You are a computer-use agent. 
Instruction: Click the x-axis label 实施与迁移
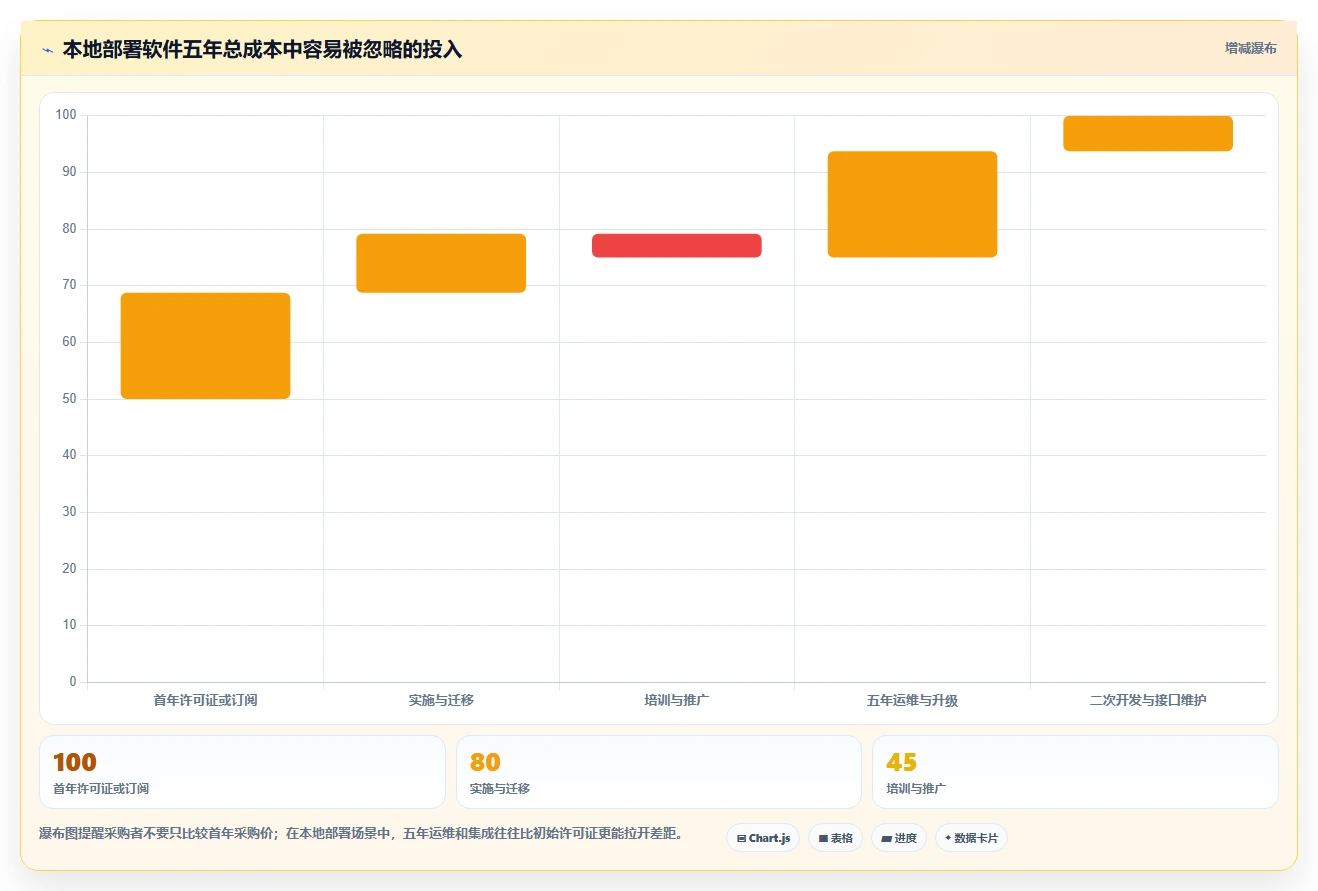pyautogui.click(x=441, y=701)
